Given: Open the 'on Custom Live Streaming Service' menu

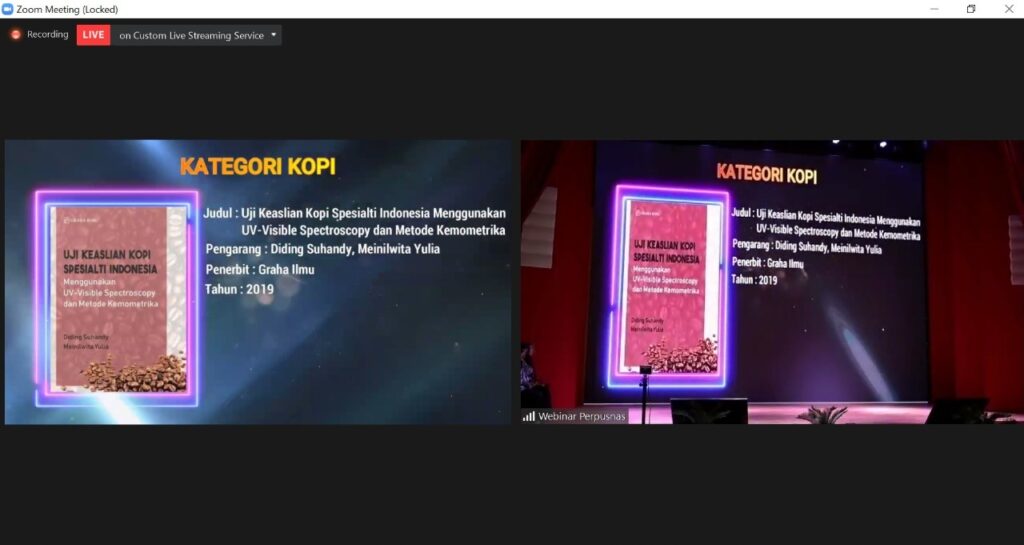Looking at the screenshot, I should (191, 35).
